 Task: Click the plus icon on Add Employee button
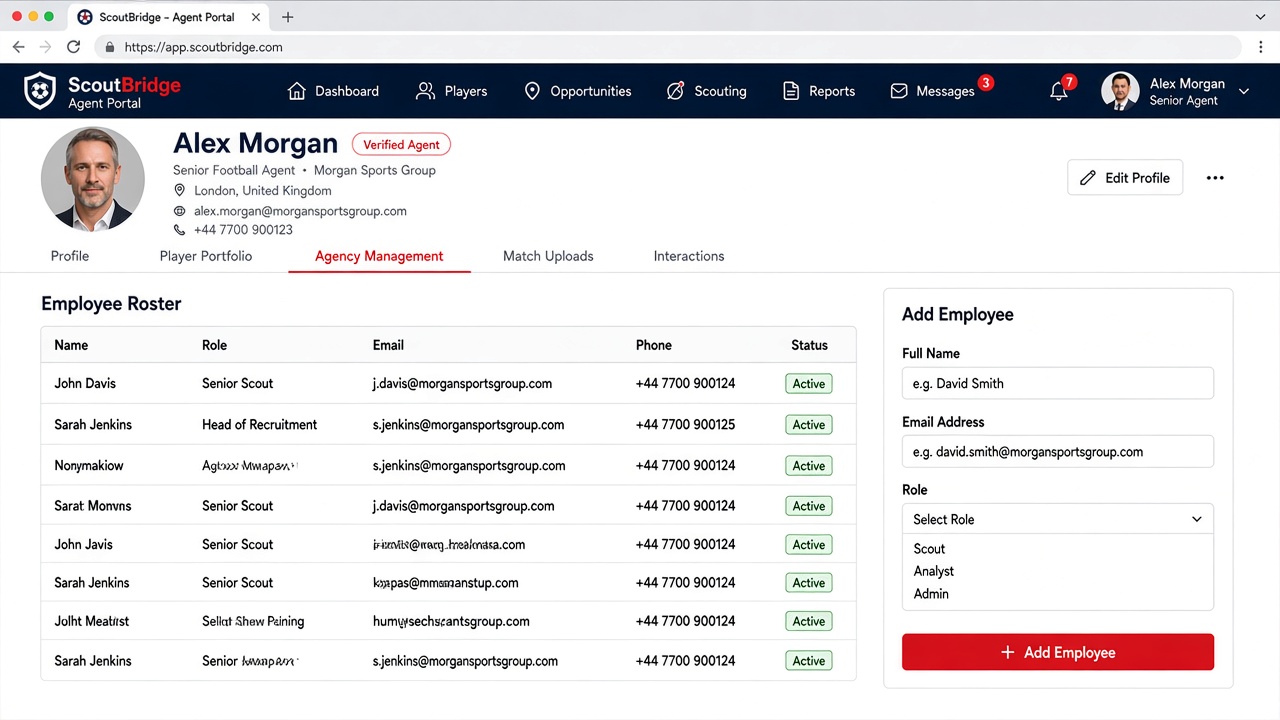pos(1008,652)
